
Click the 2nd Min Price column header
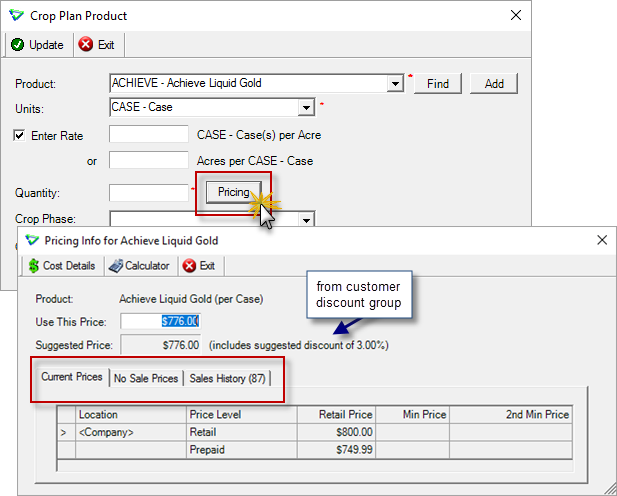[x=511, y=415]
